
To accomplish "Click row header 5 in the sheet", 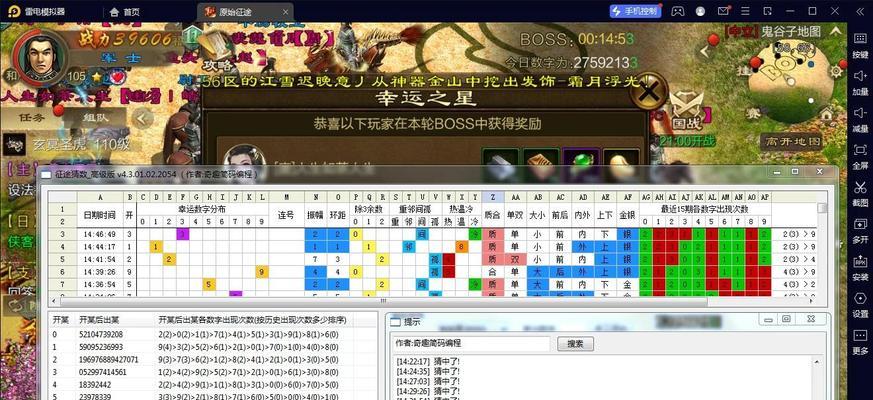I will (62, 259).
